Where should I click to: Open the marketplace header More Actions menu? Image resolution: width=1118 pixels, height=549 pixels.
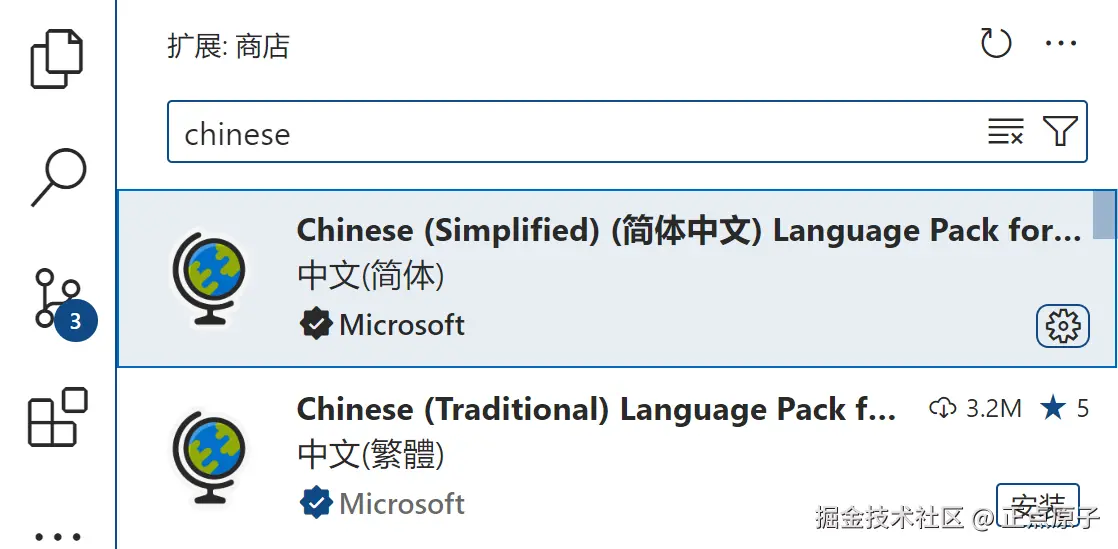(1060, 44)
